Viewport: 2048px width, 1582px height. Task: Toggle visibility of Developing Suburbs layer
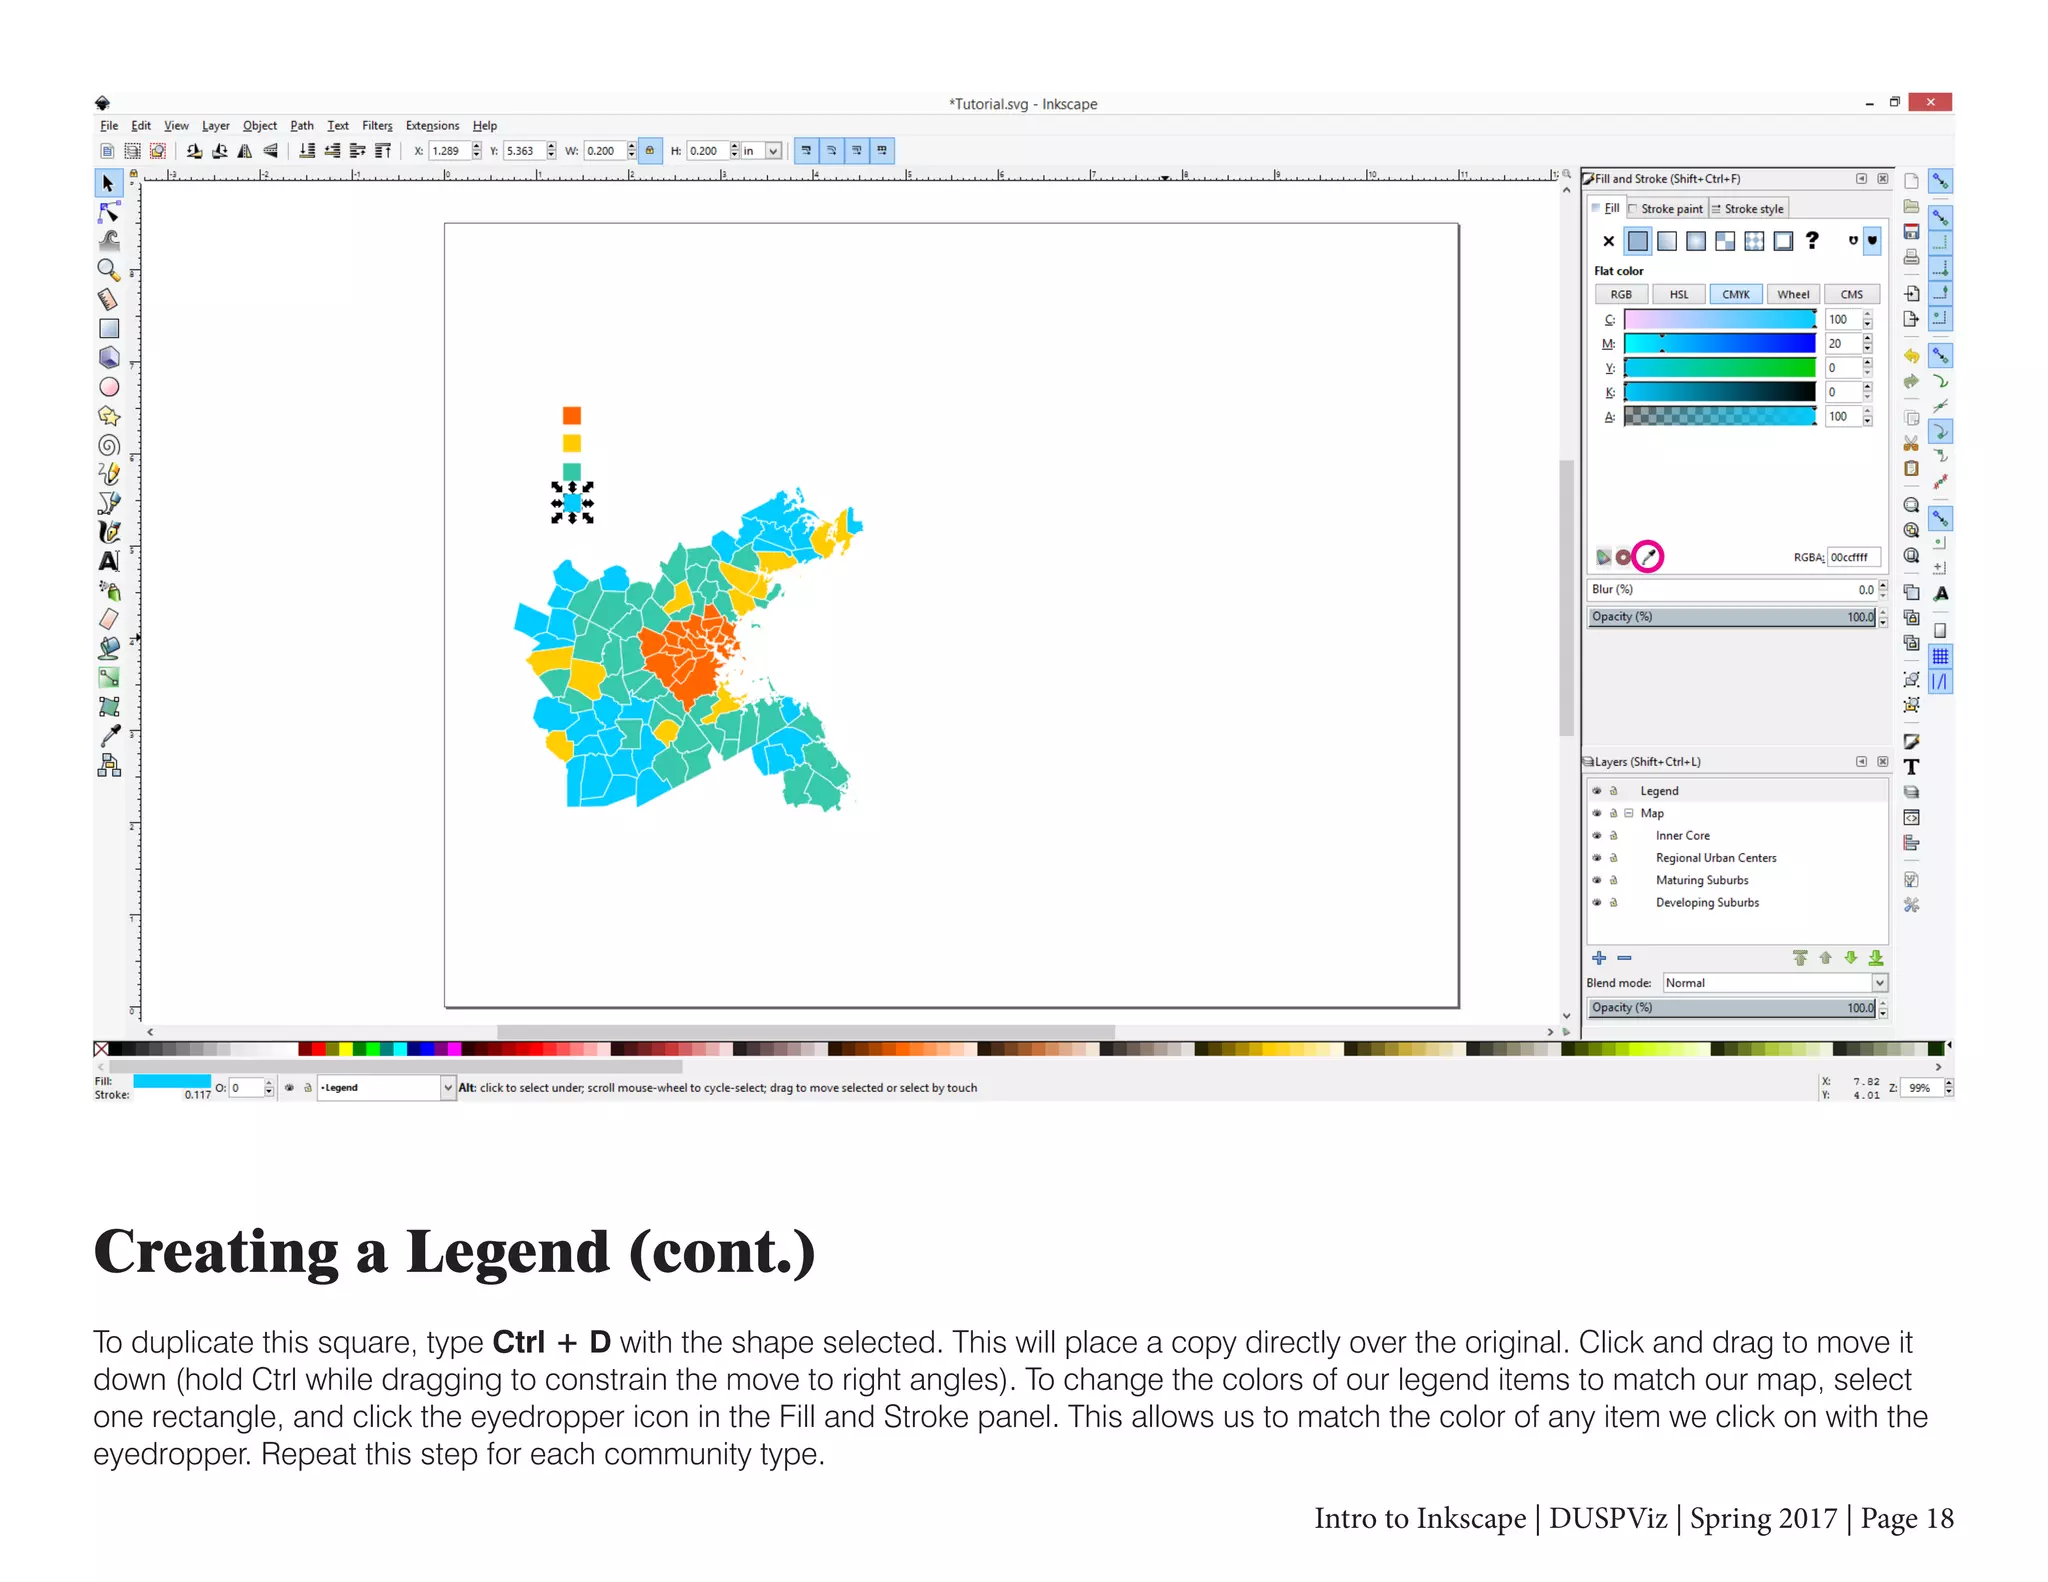pos(1597,902)
